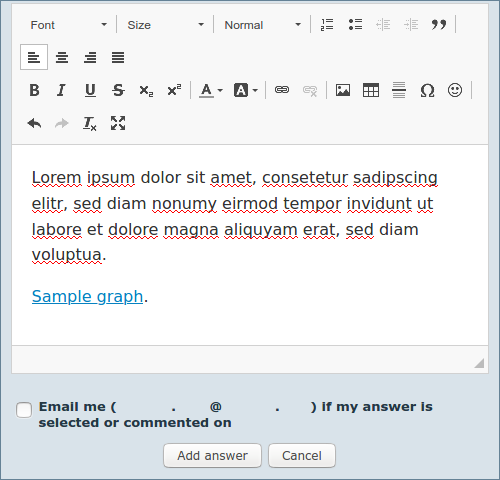Click the Add answer button
500x480 pixels.
[x=212, y=455]
